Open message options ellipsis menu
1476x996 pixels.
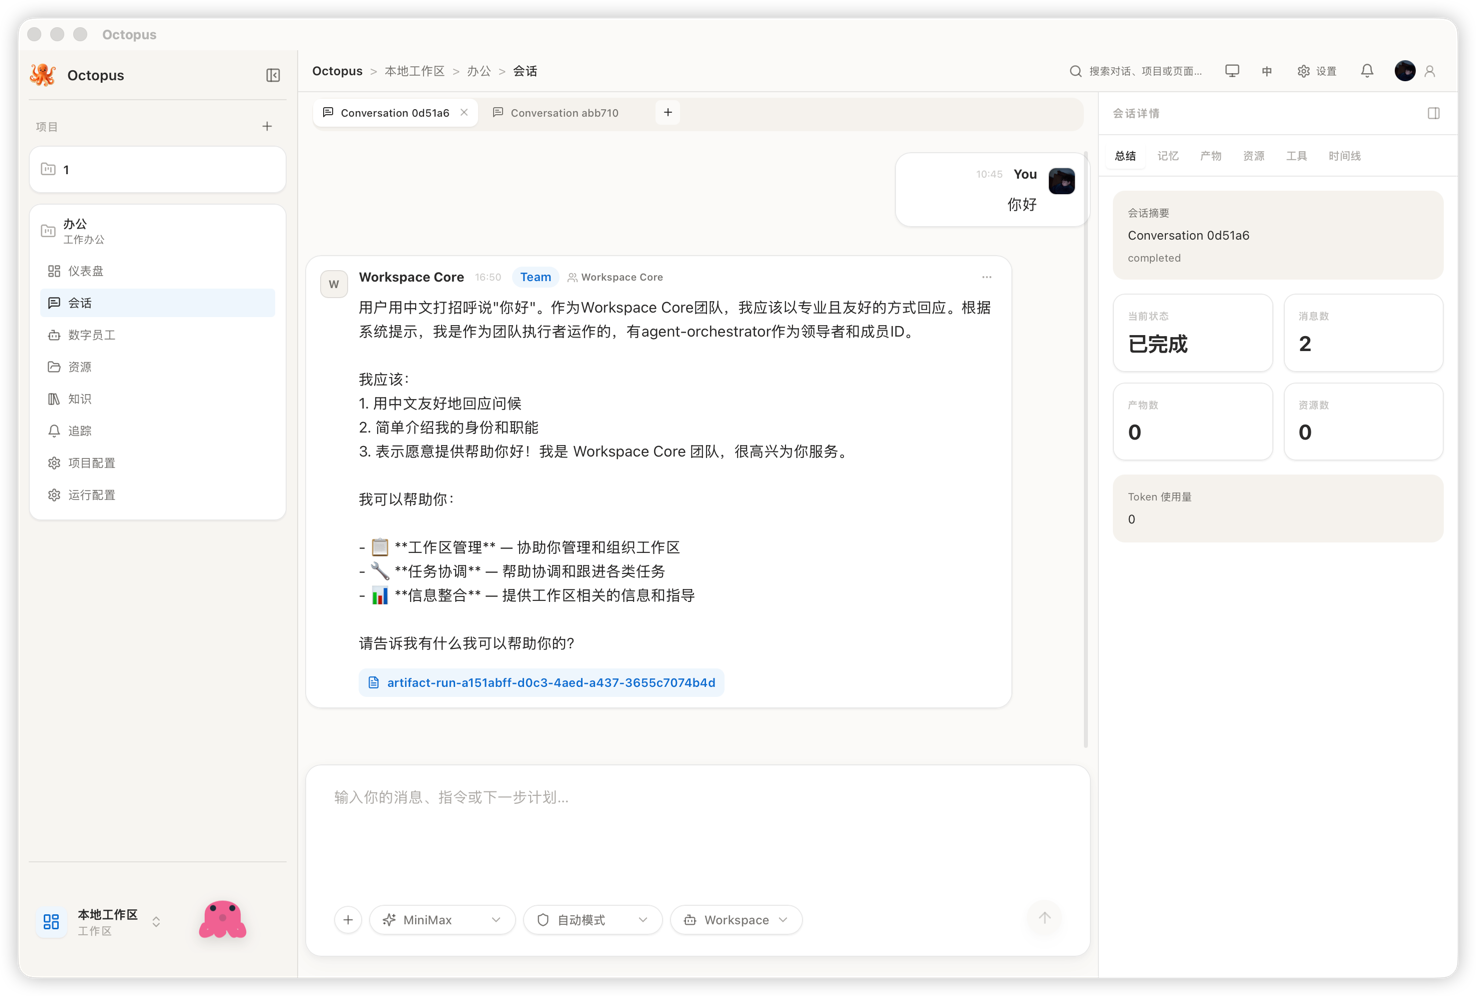987,277
